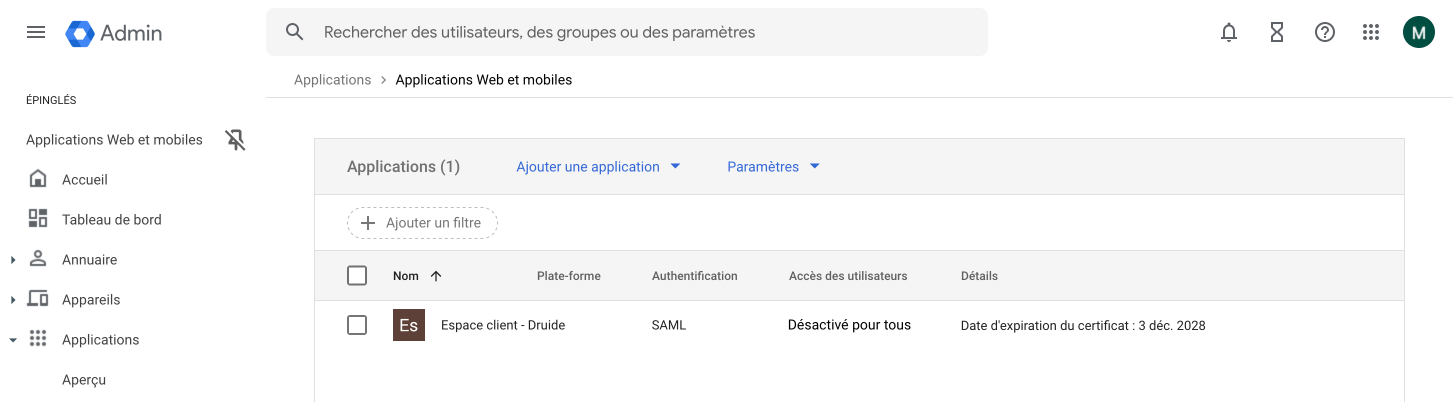
Task: Unpin Applications Web et mobiles
Action: [x=235, y=140]
